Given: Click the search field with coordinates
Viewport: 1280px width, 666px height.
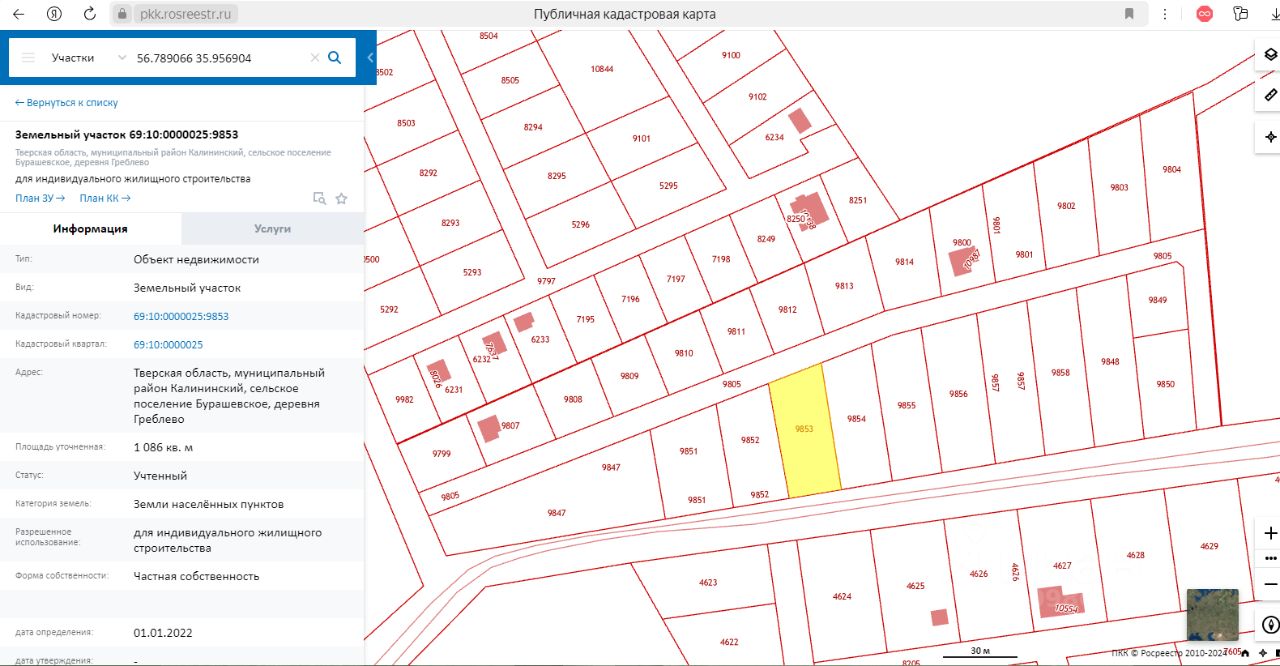Looking at the screenshot, I should click(x=219, y=58).
